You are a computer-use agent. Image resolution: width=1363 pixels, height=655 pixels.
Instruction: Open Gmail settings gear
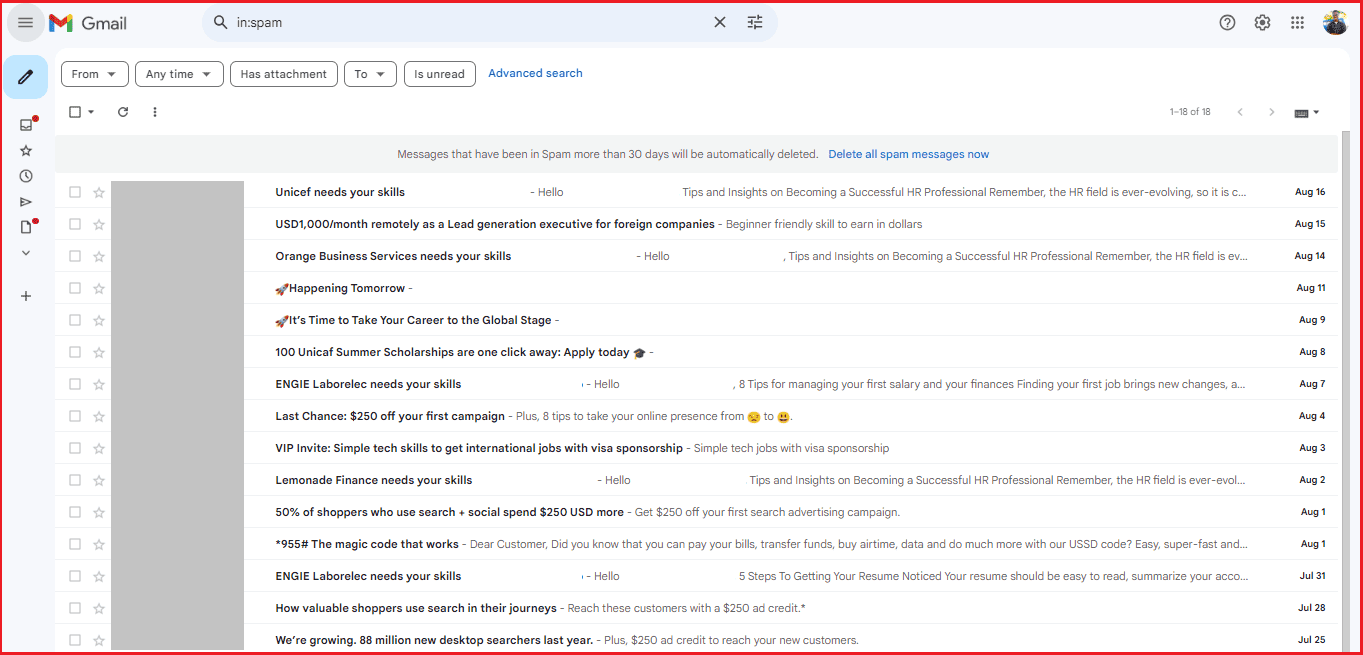pos(1261,21)
